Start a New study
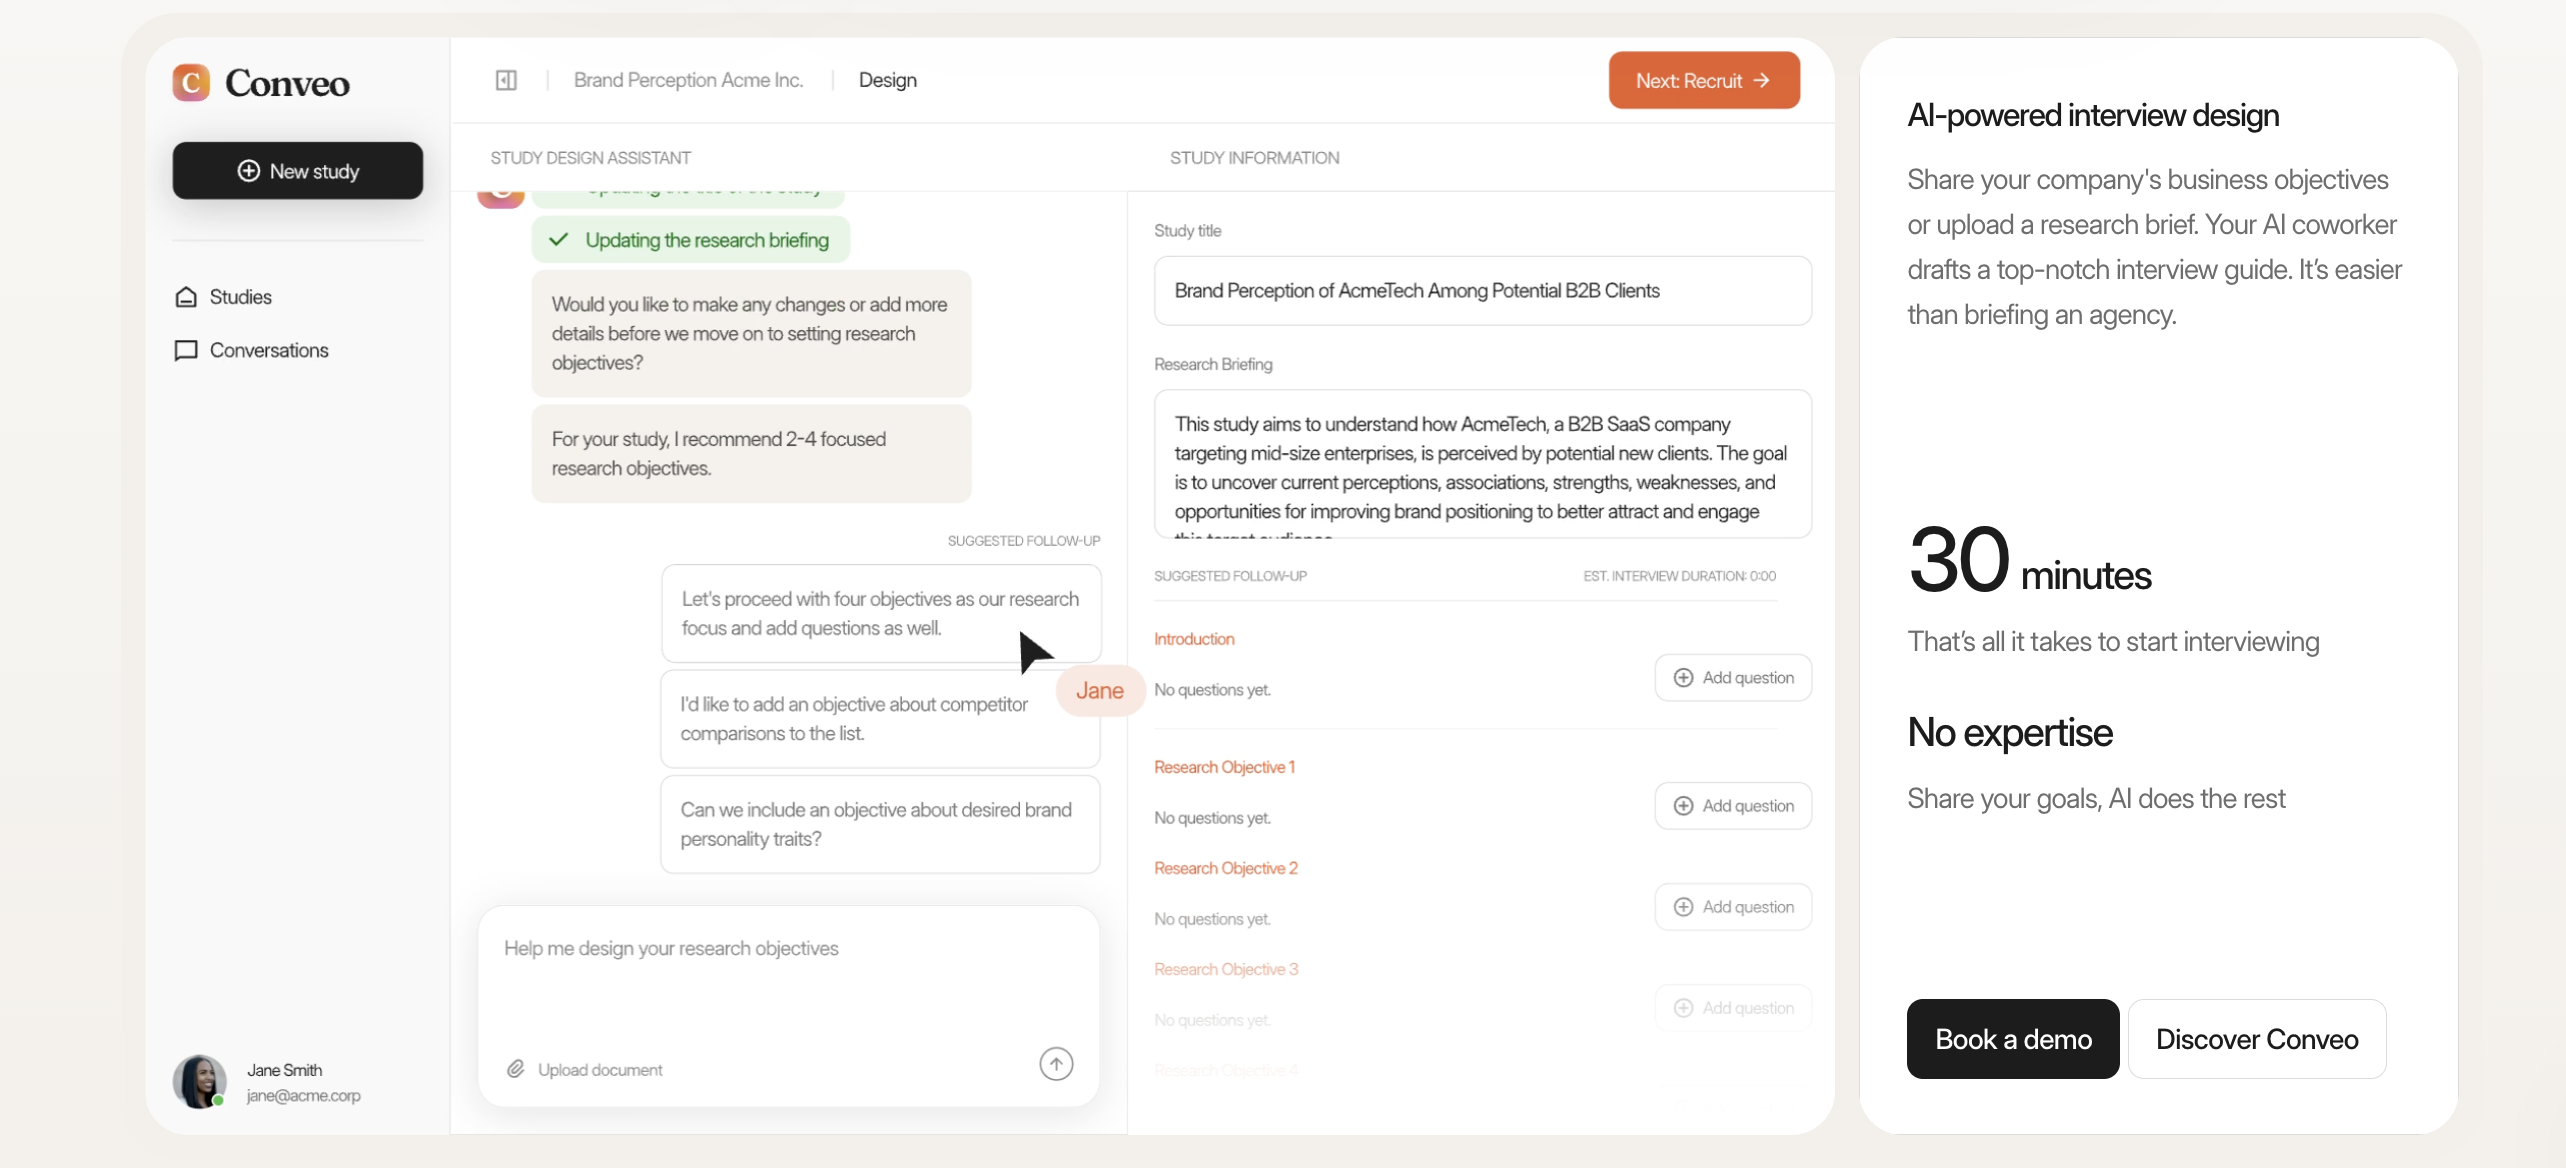2566x1168 pixels. pyautogui.click(x=298, y=171)
